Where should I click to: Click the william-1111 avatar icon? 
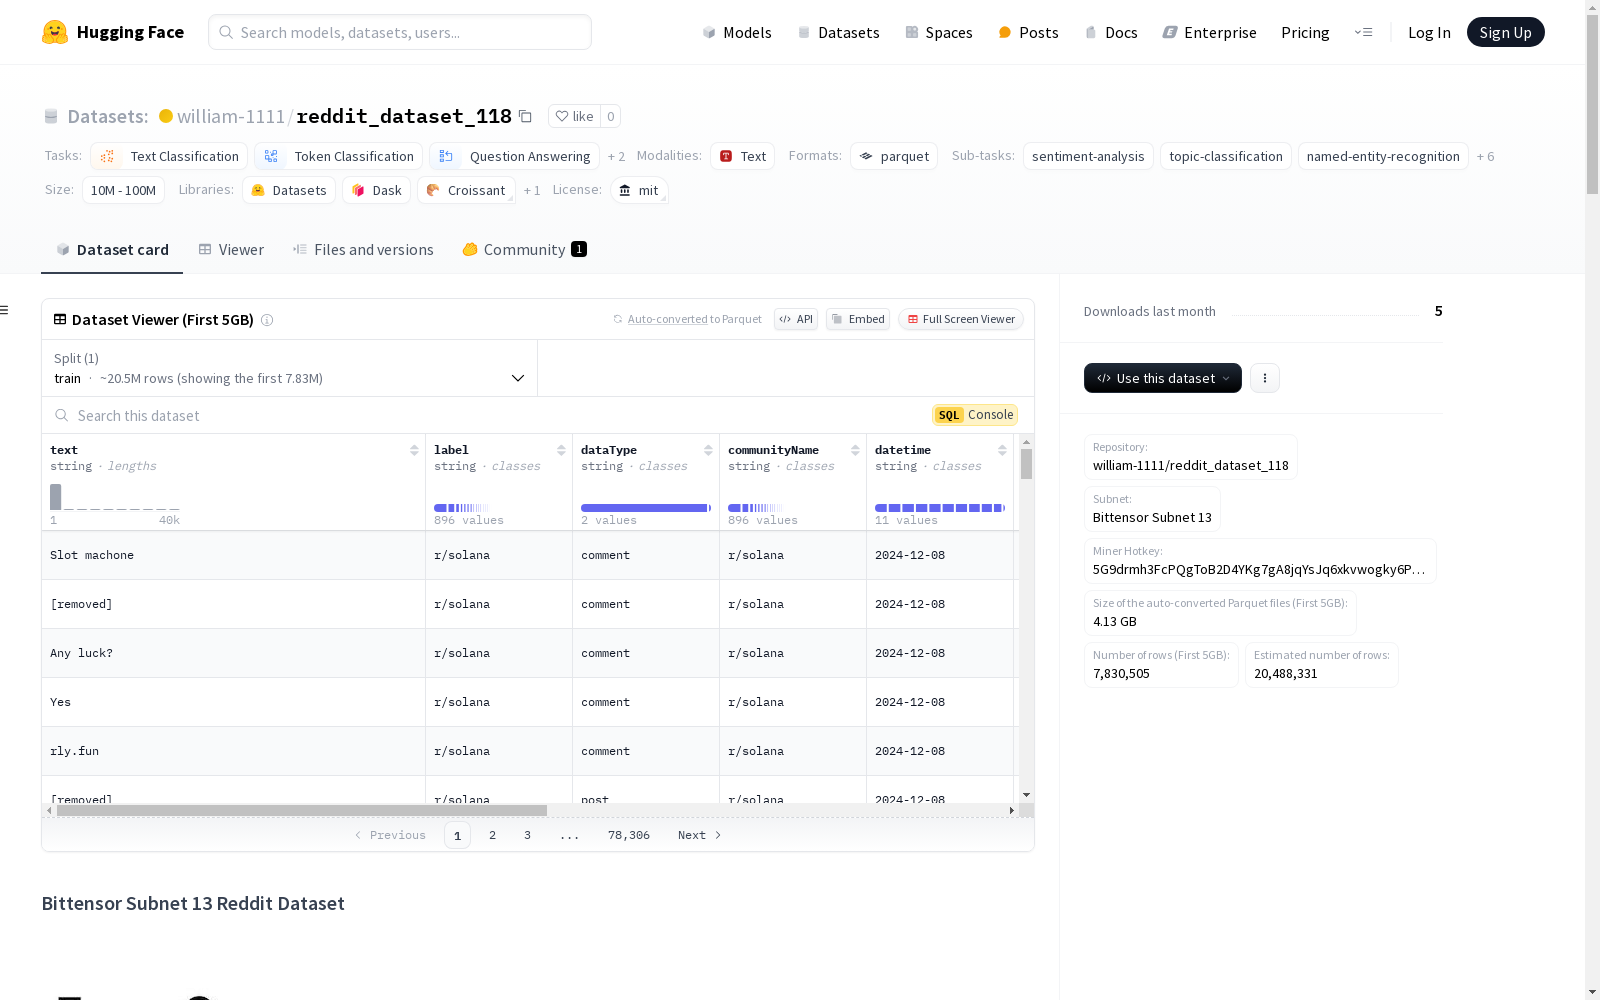pyautogui.click(x=166, y=116)
